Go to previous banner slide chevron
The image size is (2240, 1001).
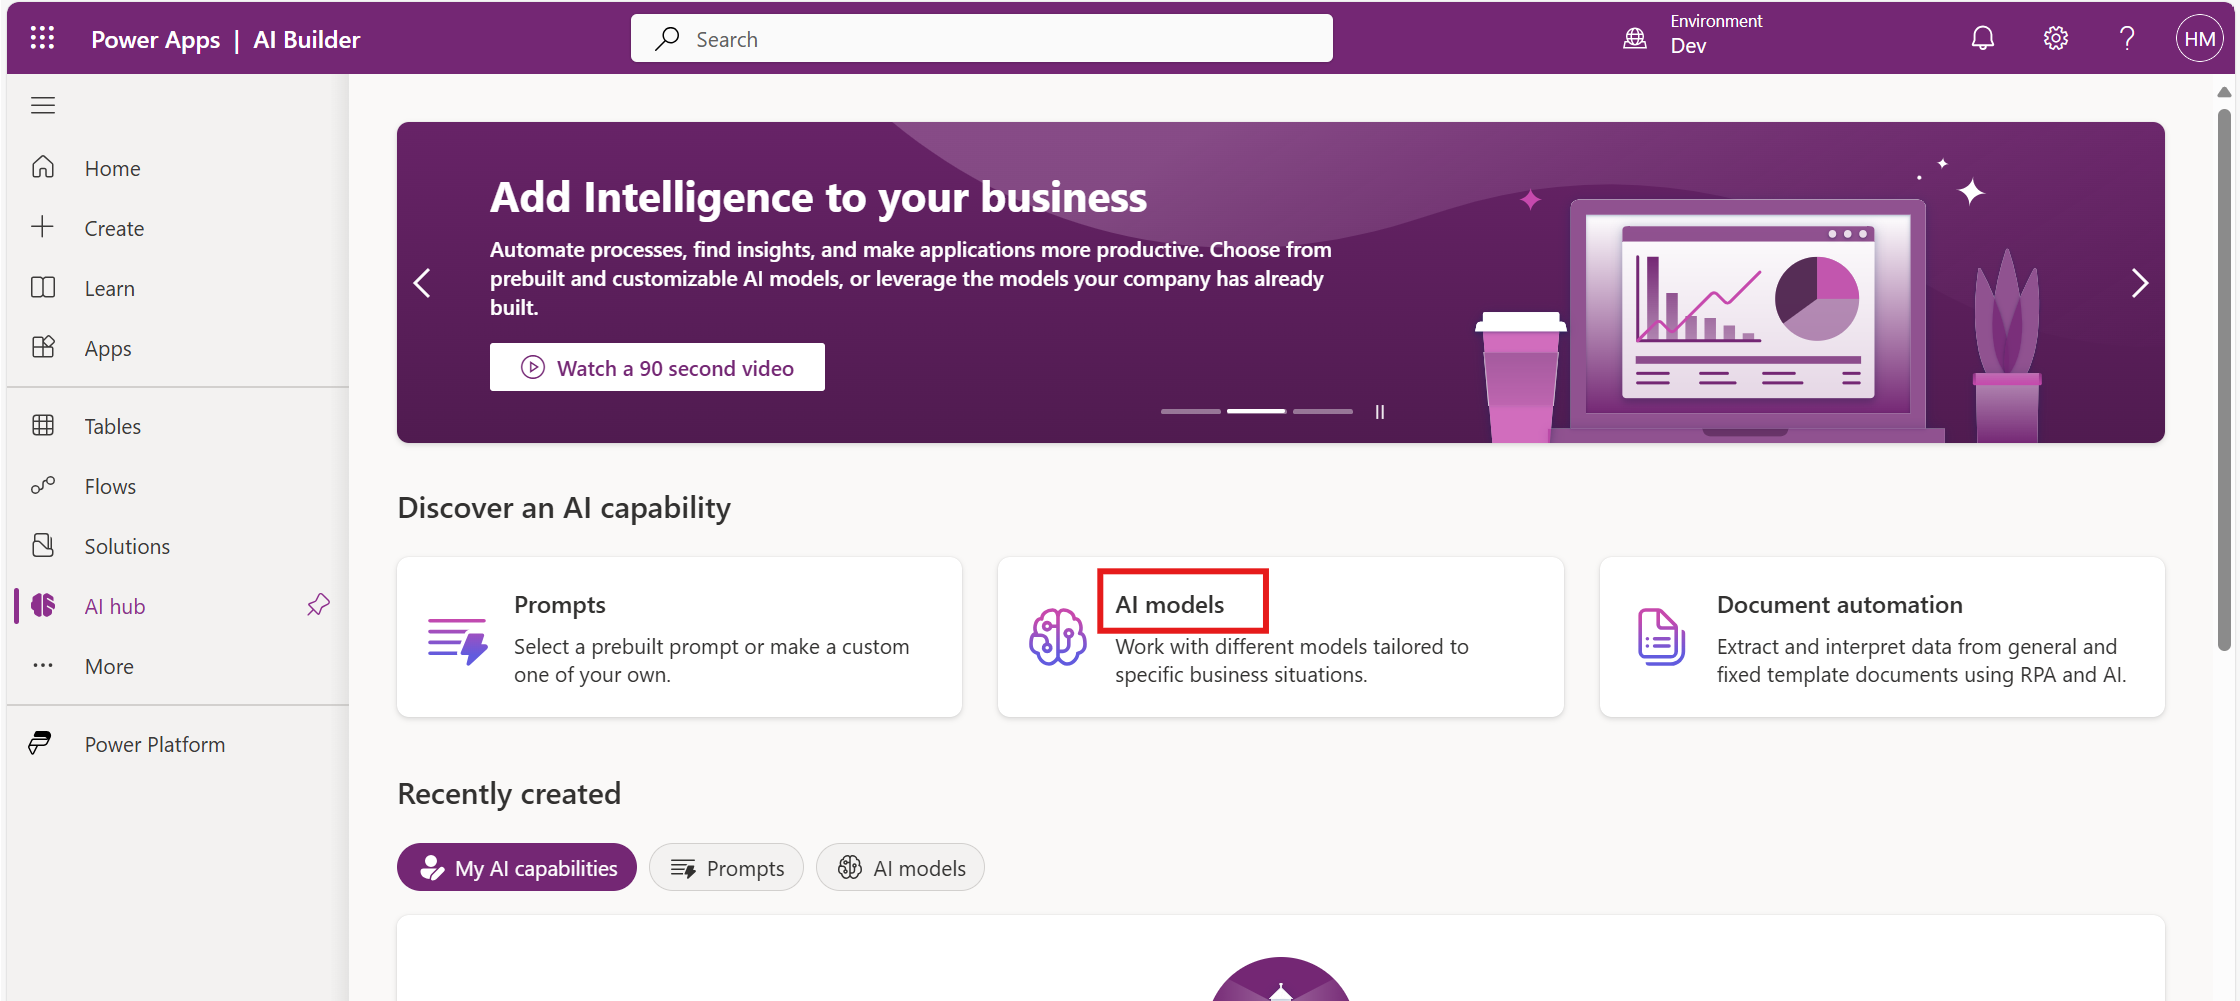(x=423, y=283)
